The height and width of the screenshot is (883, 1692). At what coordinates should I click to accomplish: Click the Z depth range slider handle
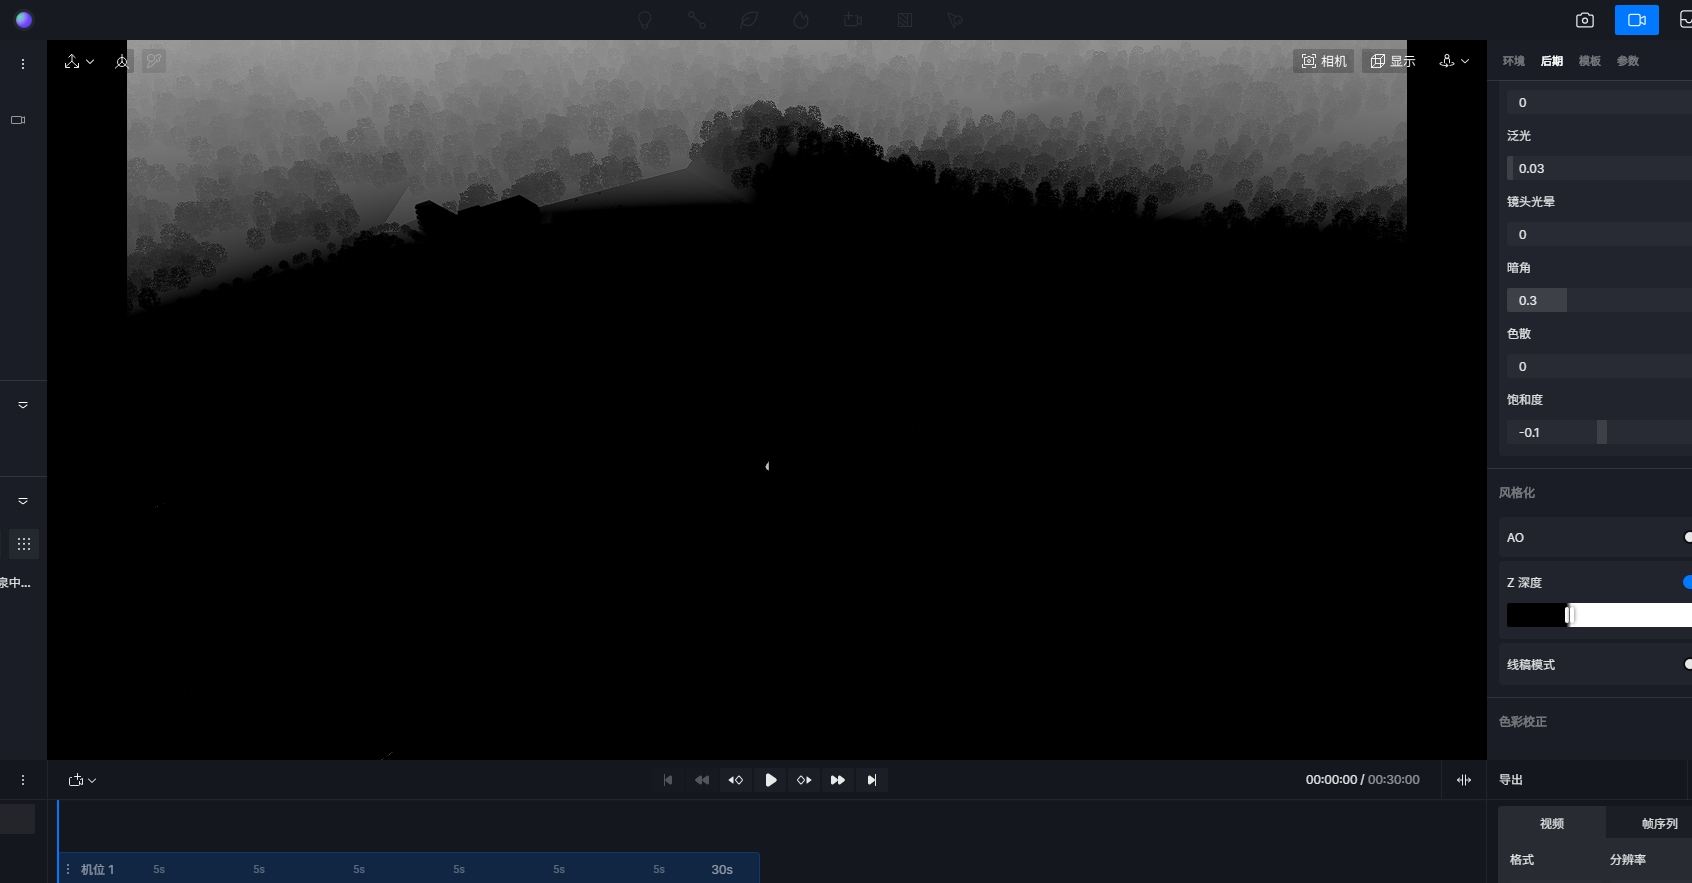coord(1569,615)
